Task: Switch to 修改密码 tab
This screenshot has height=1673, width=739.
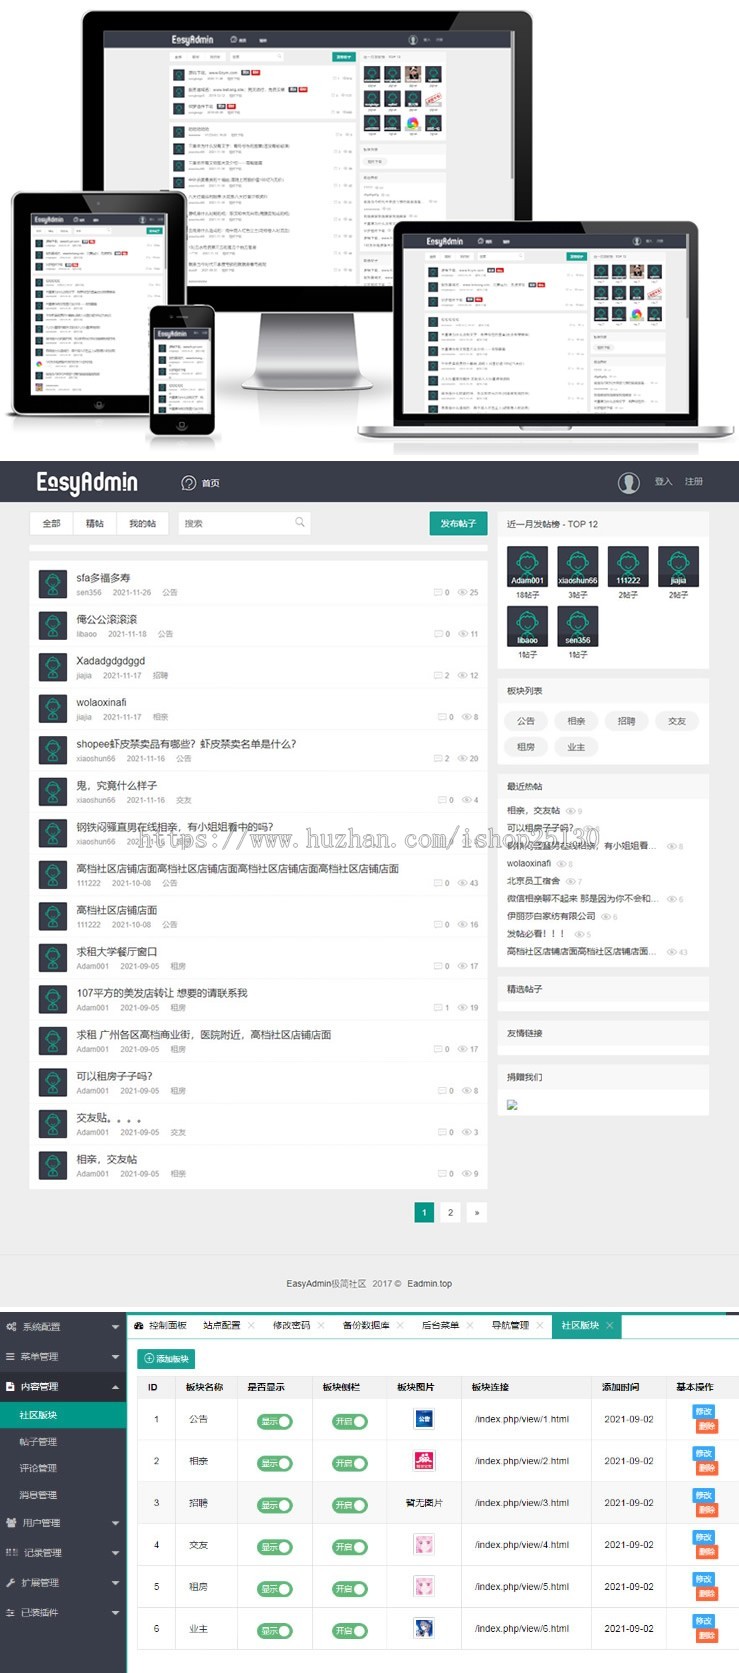Action: [x=291, y=1325]
